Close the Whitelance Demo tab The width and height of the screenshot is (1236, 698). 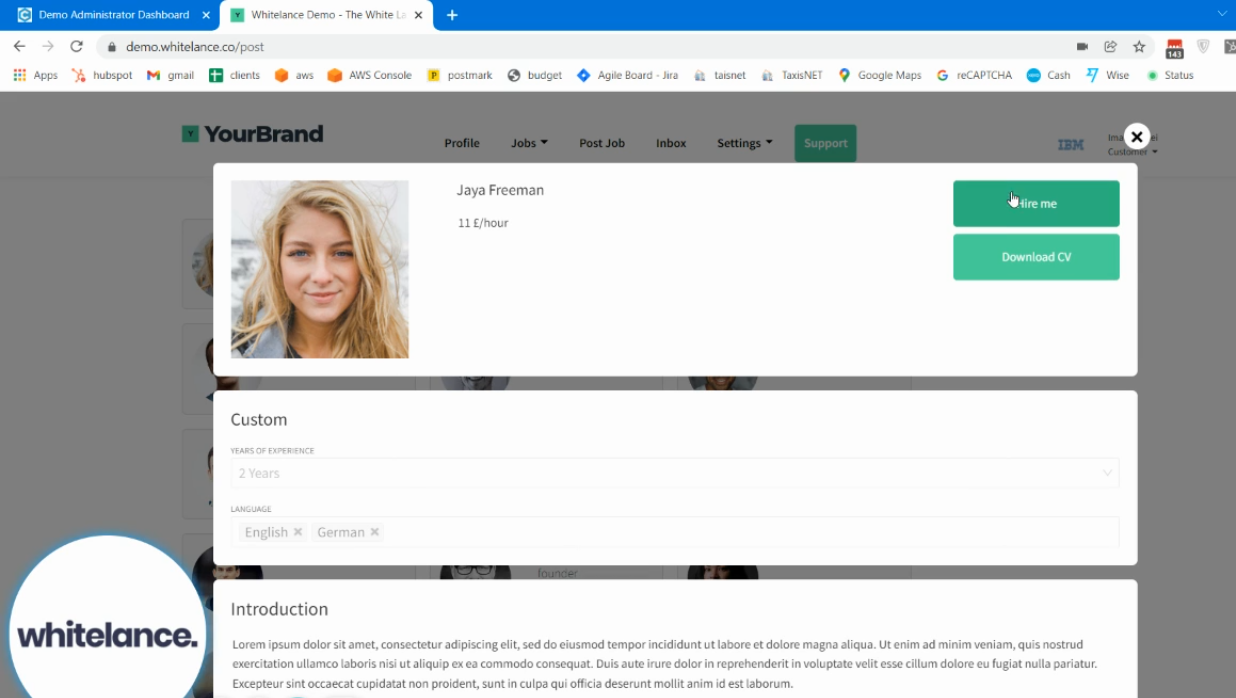(419, 15)
